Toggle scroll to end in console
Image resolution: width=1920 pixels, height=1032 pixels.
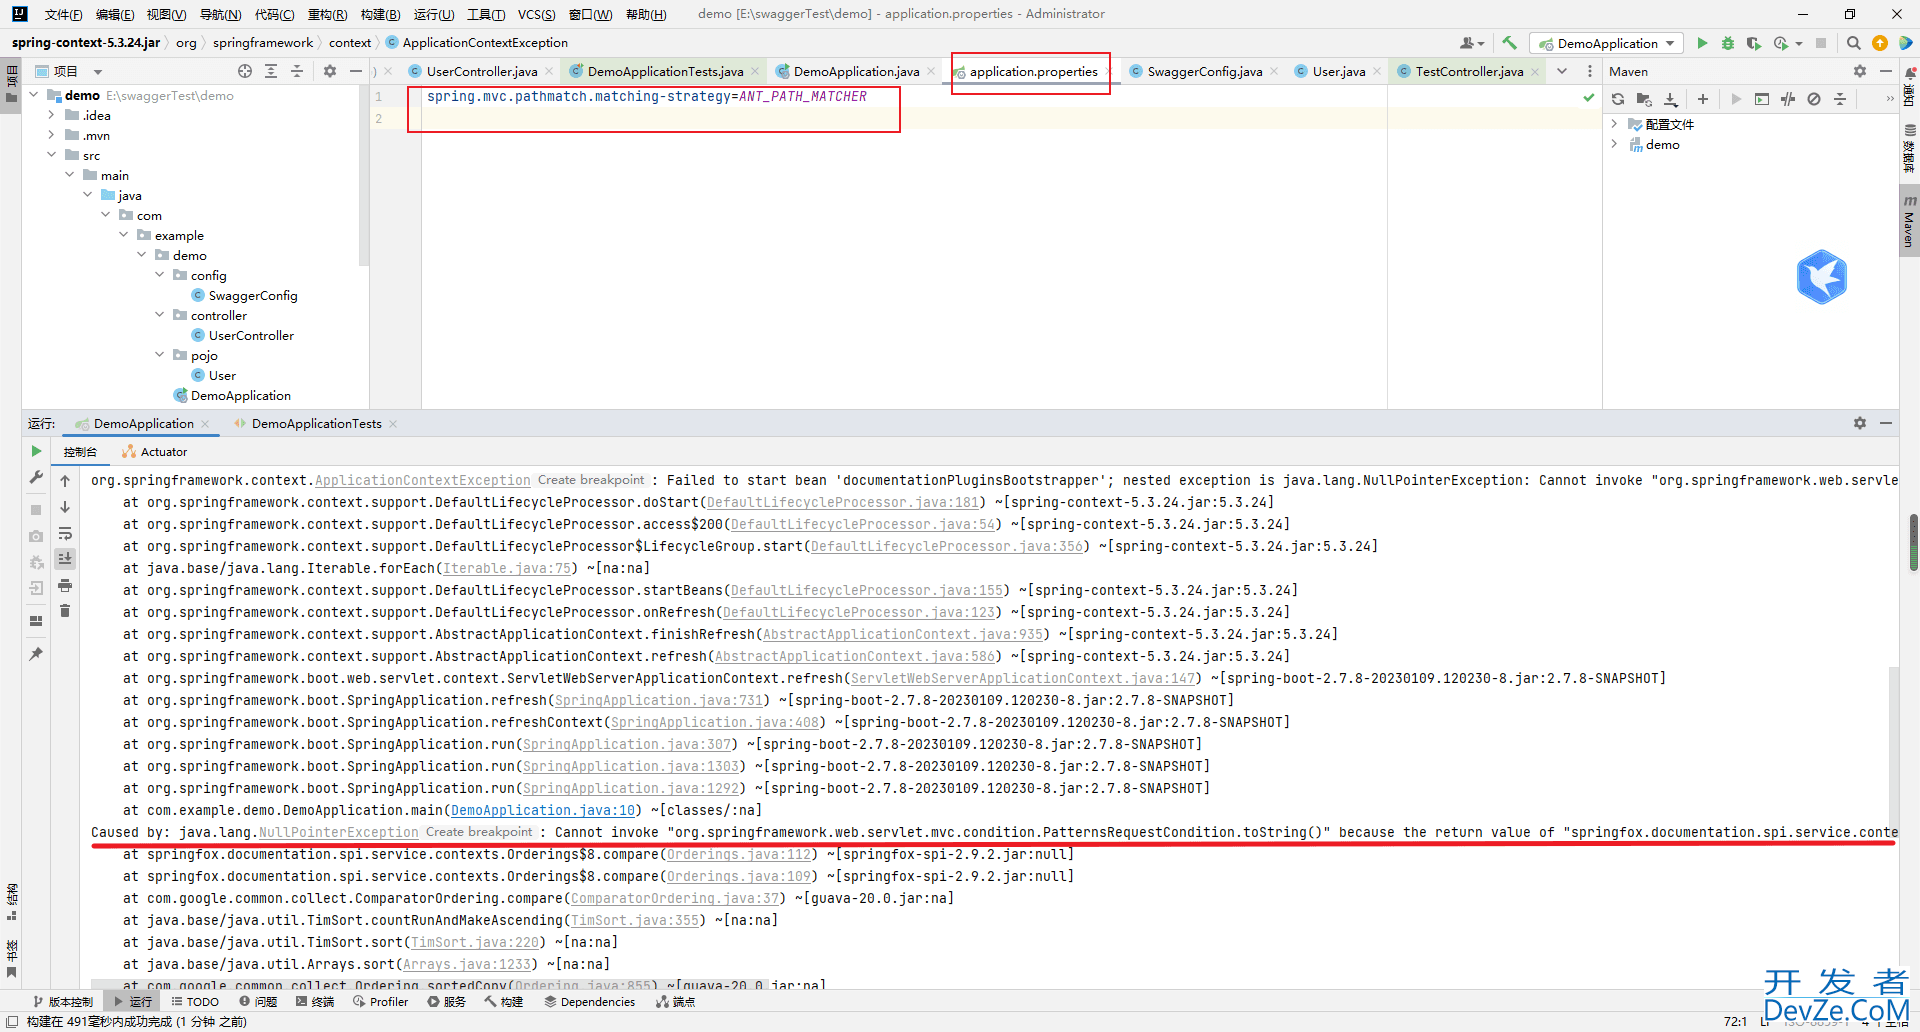coord(65,559)
